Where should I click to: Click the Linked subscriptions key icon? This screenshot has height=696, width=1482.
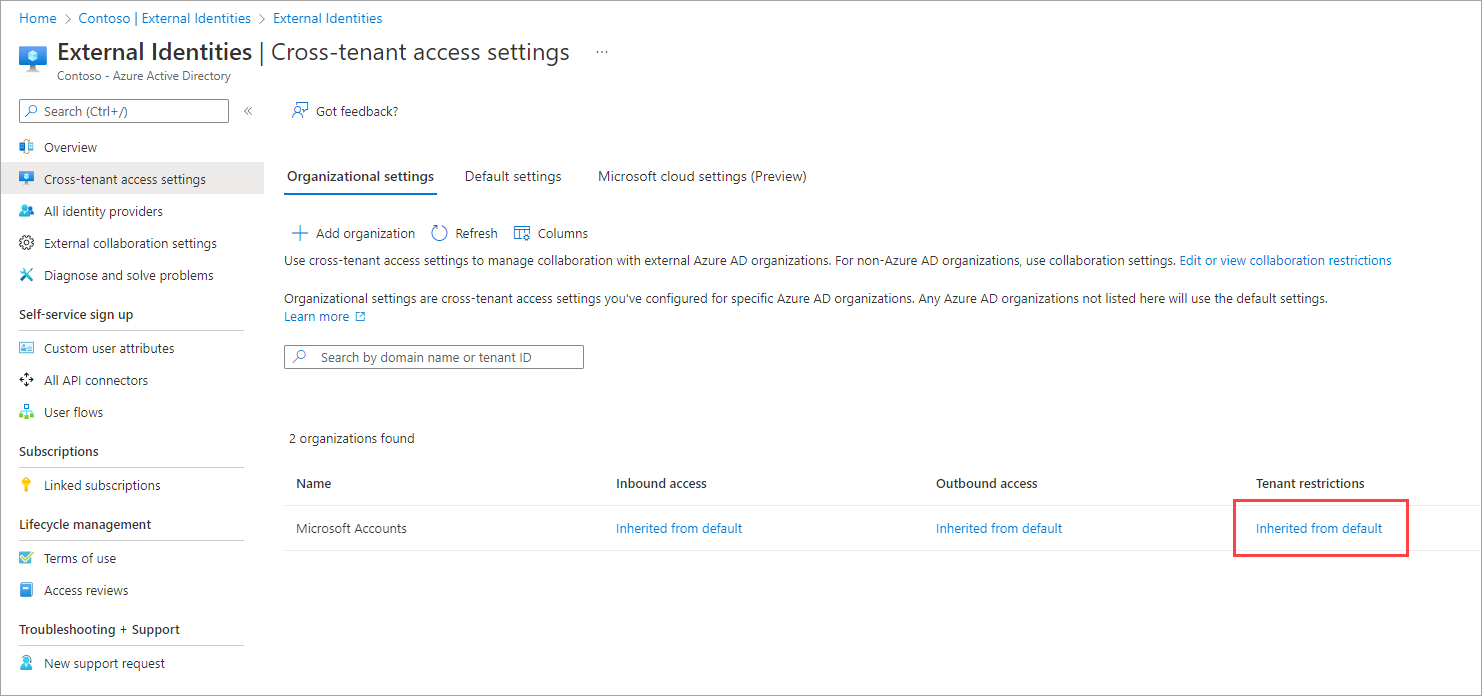click(27, 485)
